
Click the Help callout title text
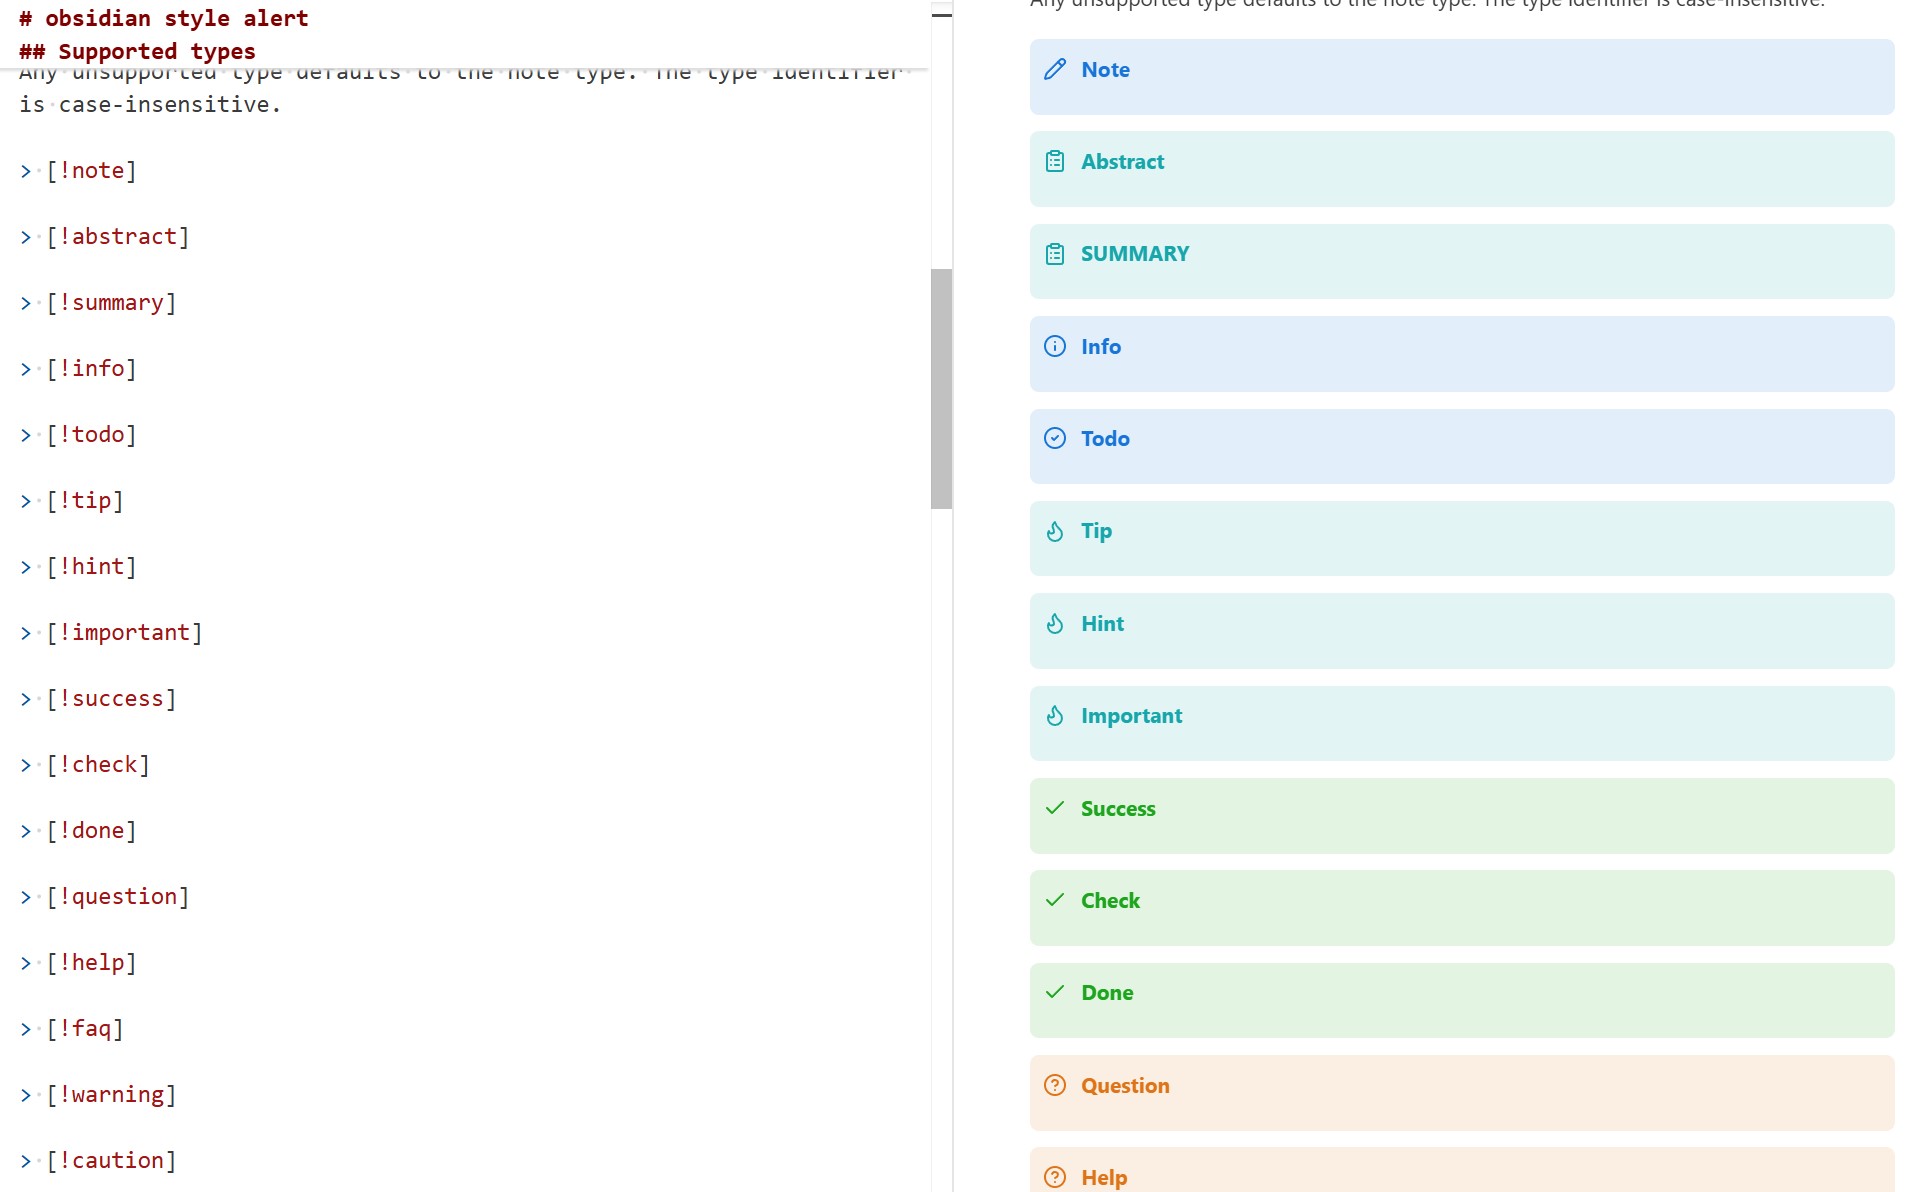[x=1104, y=1178]
